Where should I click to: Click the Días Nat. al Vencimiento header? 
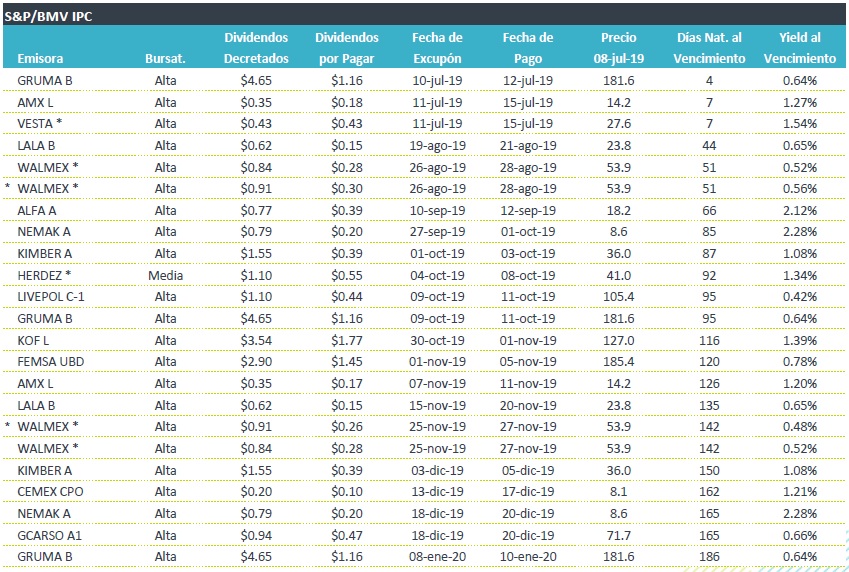[x=709, y=48]
